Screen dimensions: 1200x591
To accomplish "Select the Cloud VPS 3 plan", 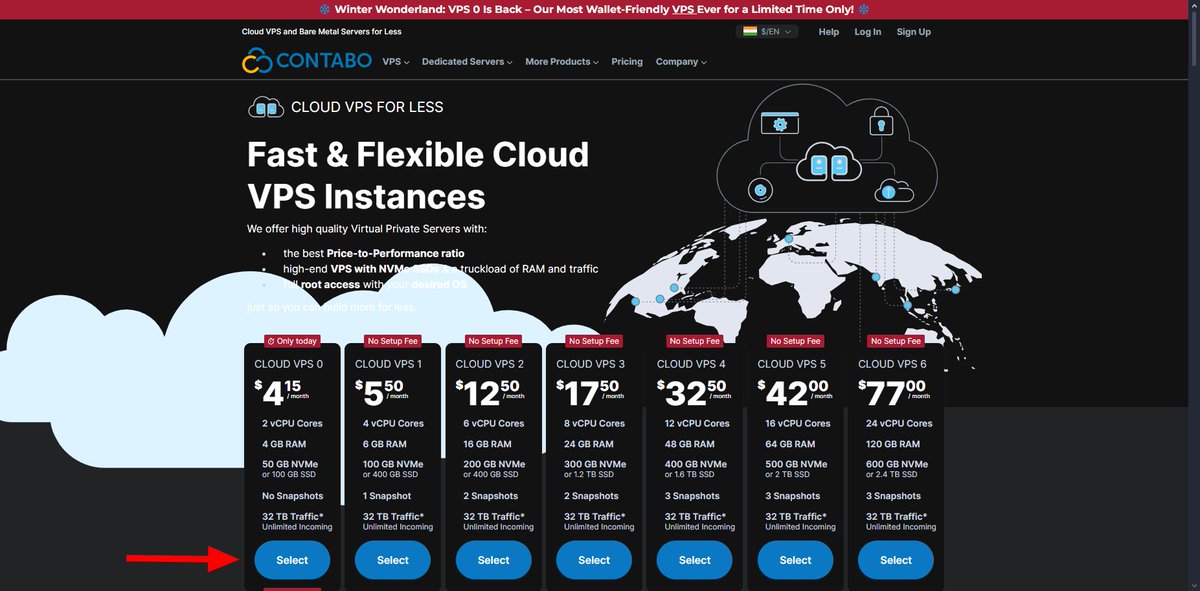I will pos(594,560).
